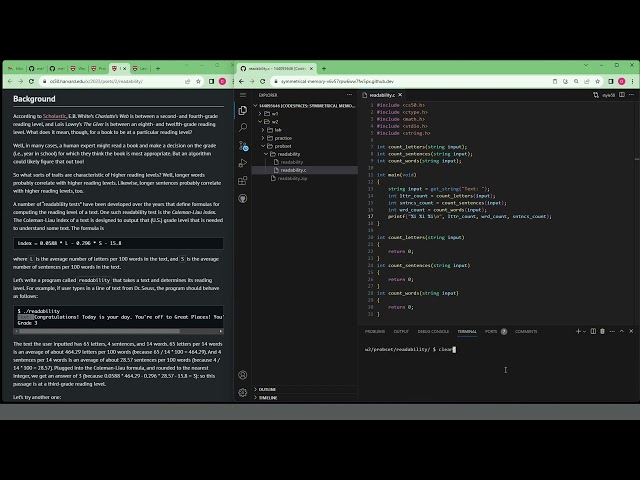Open Explorer panel more actions ellipsis
This screenshot has width=640, height=480.
pos(349,95)
